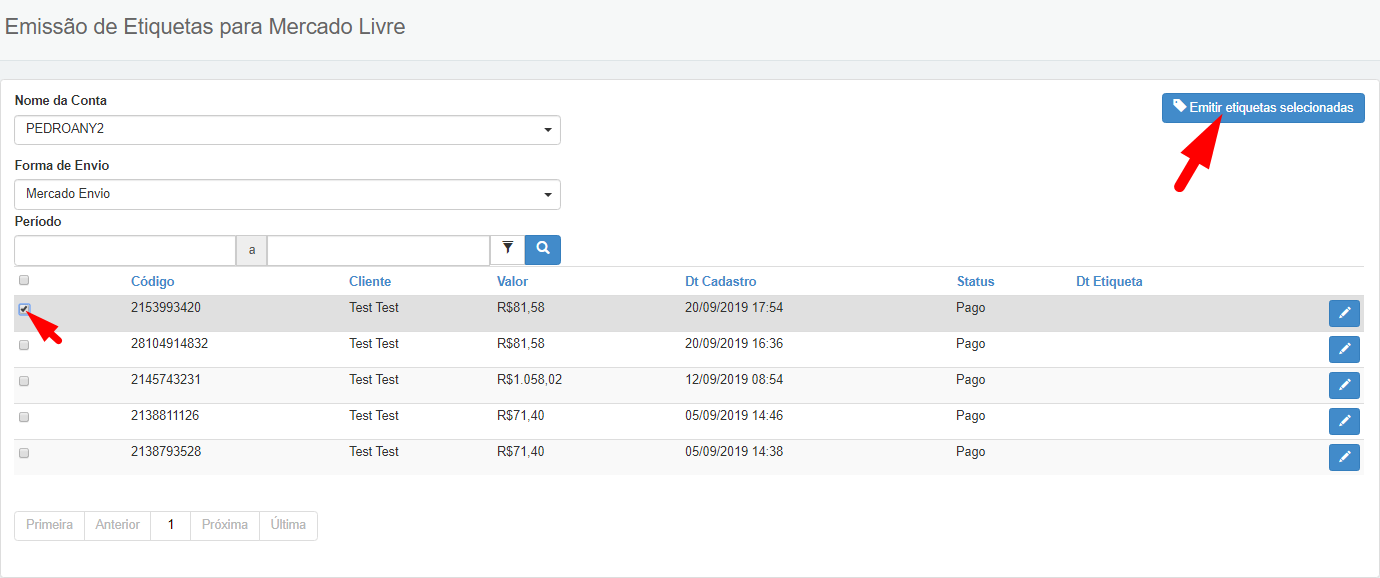Open the Nome da Conta dropdown
Viewport: 1380px width, 578px height.
click(x=287, y=130)
